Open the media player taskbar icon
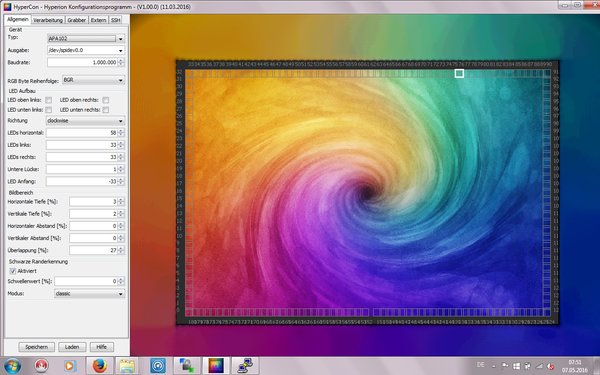600x375 pixels. click(70, 366)
